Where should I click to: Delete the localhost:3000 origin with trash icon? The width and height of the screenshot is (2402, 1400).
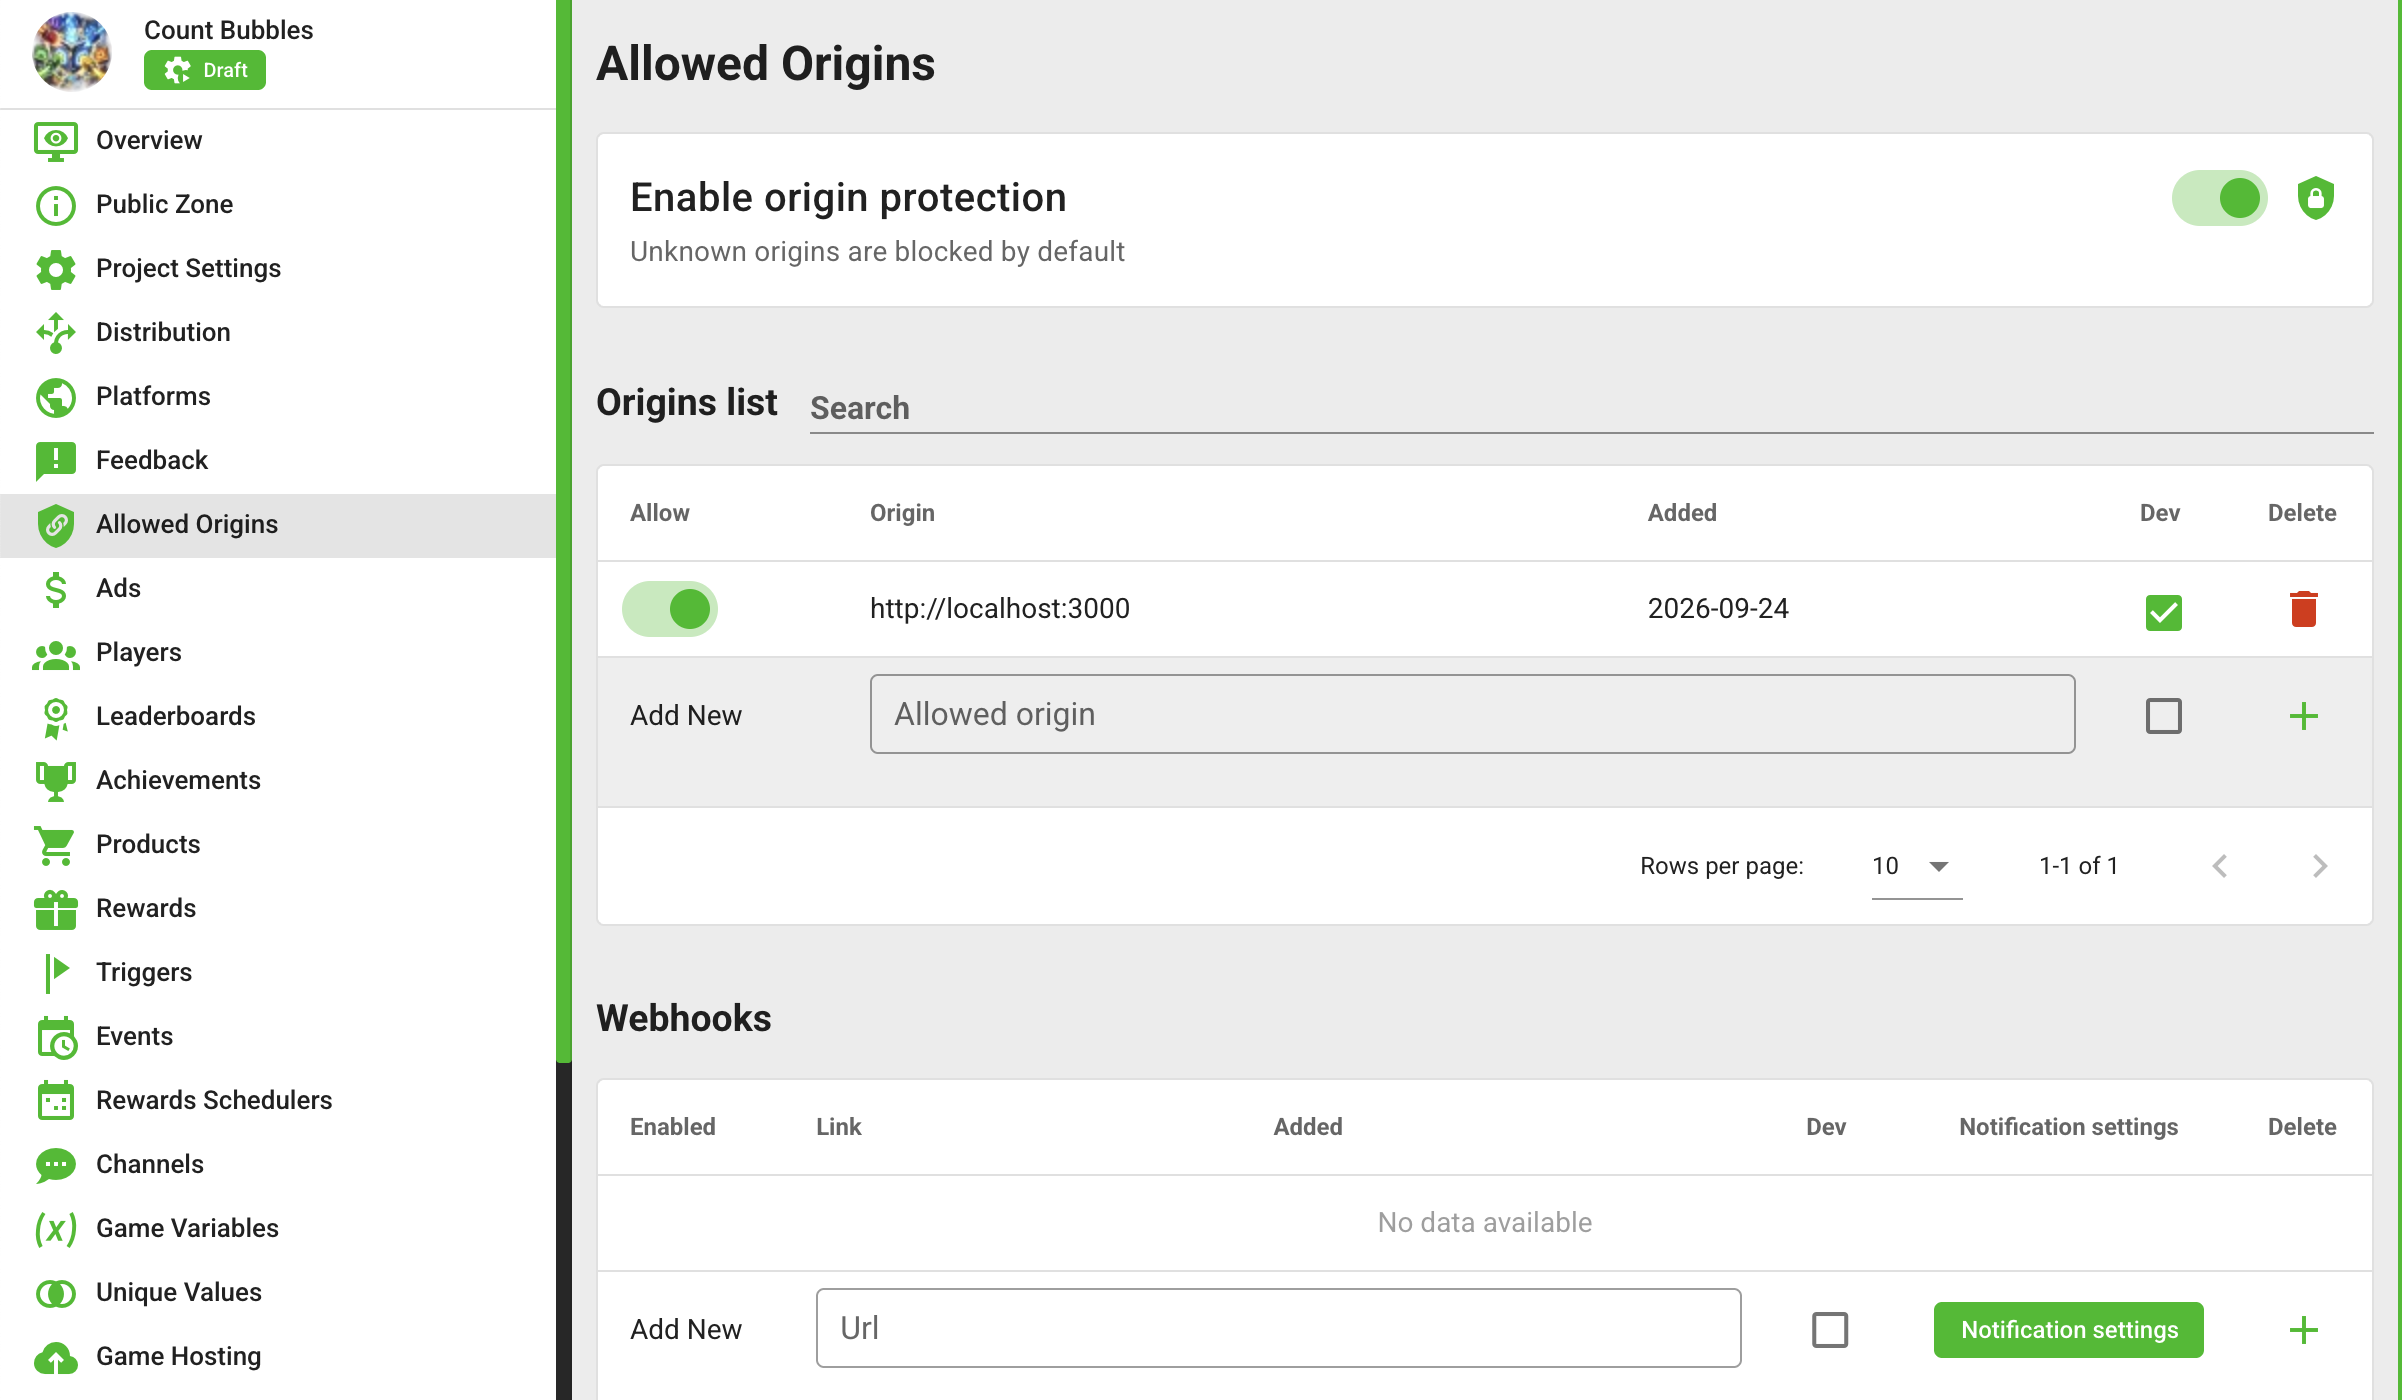point(2304,609)
